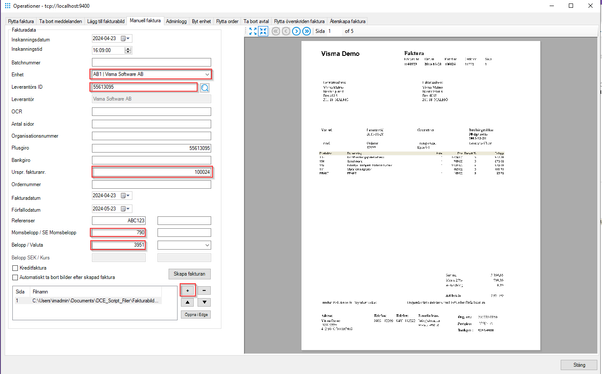Screen dimensions: 602x374
Task: Check the Kreditfaktura checkbox
Action: tap(15, 268)
